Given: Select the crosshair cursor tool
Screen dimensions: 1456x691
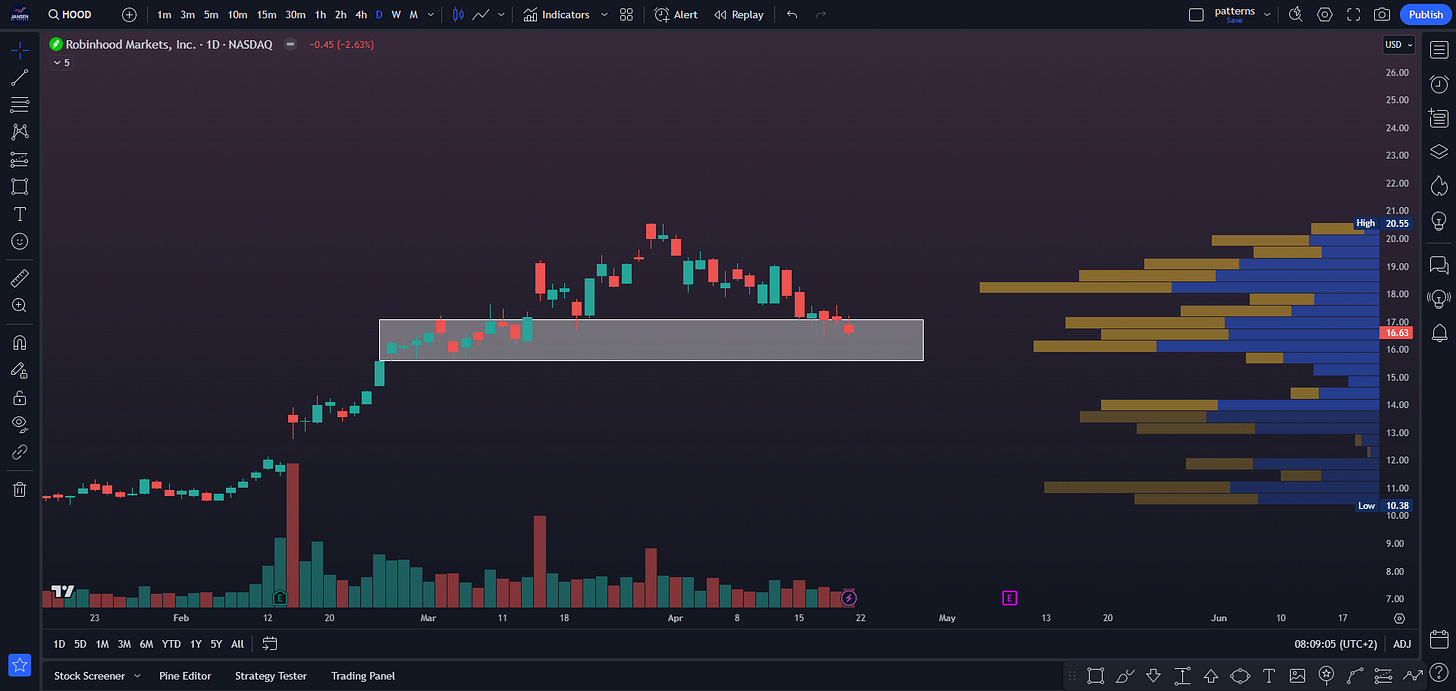Looking at the screenshot, I should (x=19, y=50).
